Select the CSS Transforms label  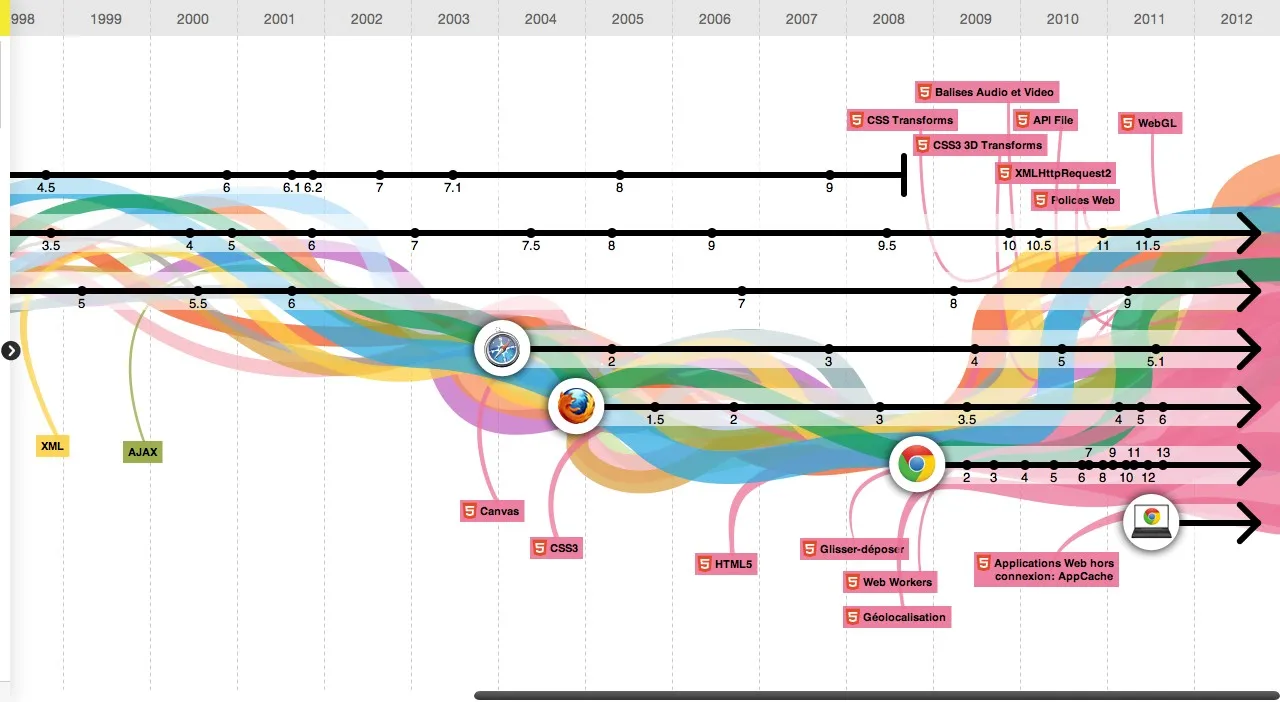(903, 120)
